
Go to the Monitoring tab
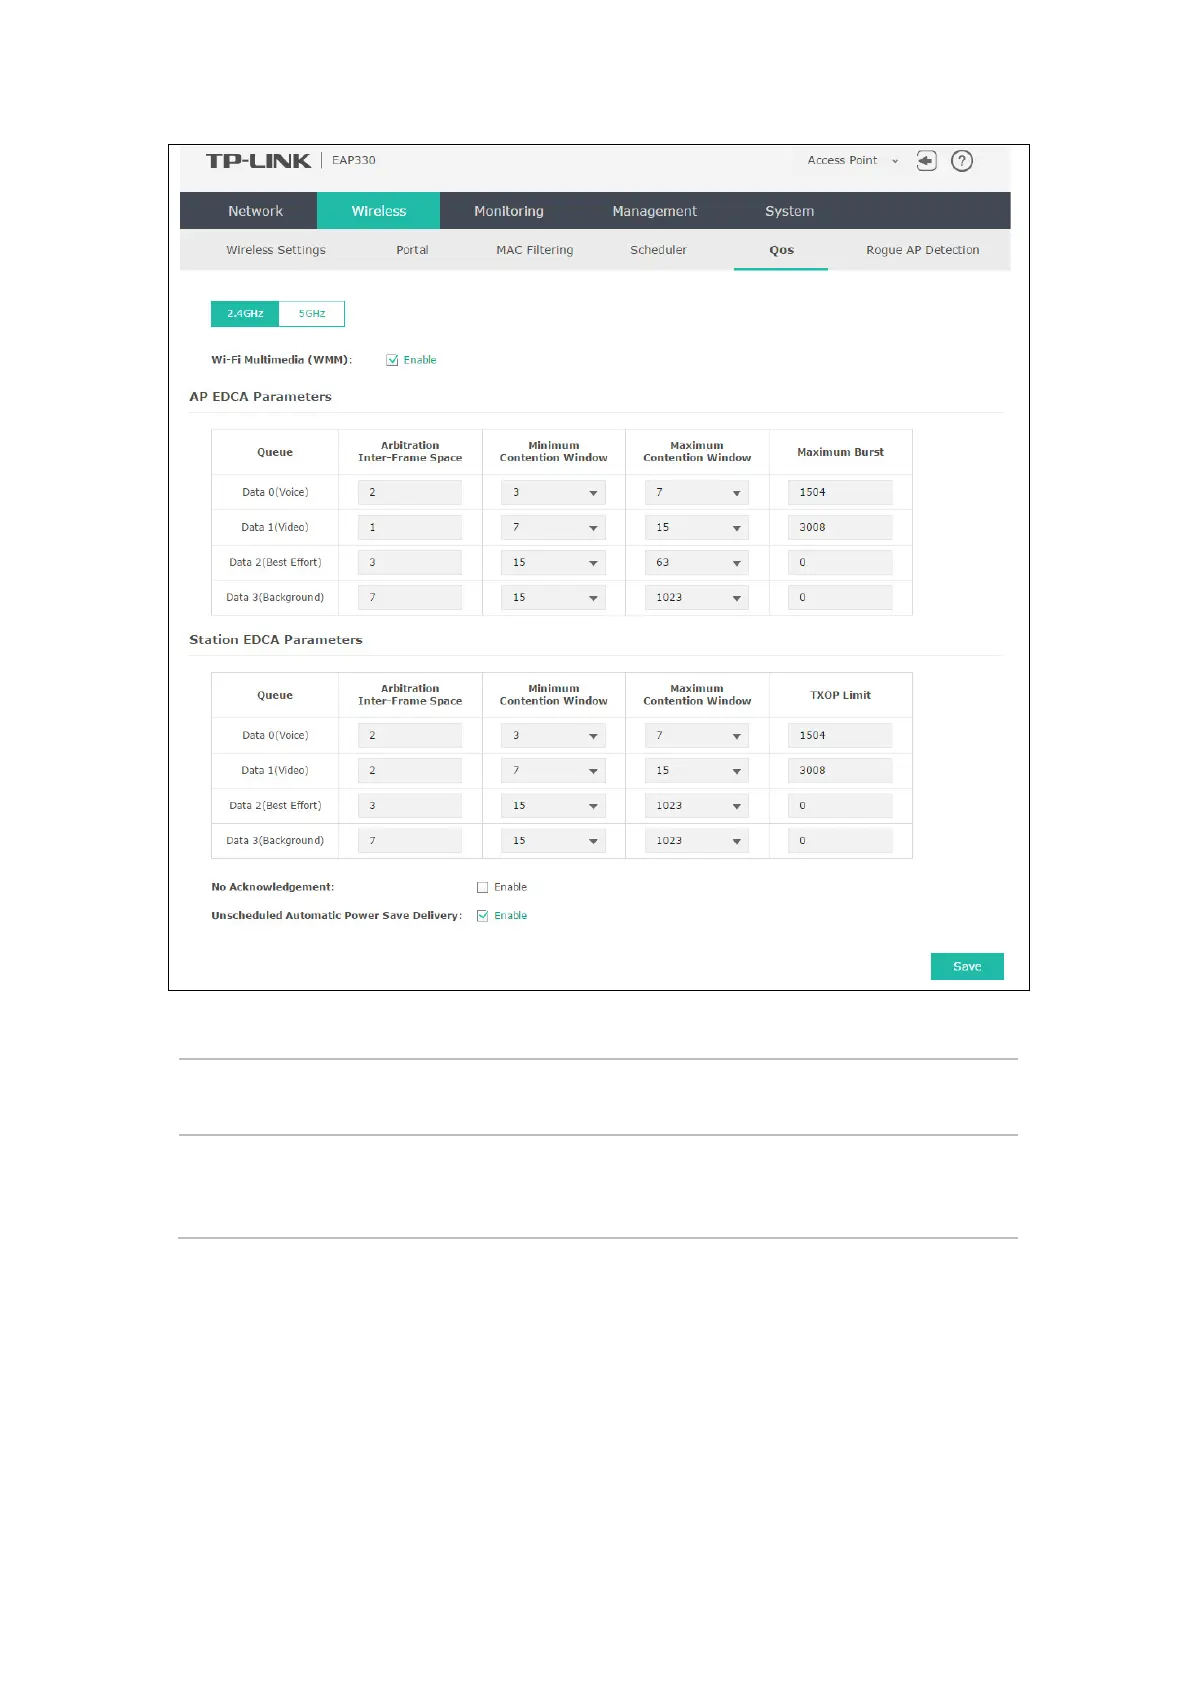(x=509, y=211)
